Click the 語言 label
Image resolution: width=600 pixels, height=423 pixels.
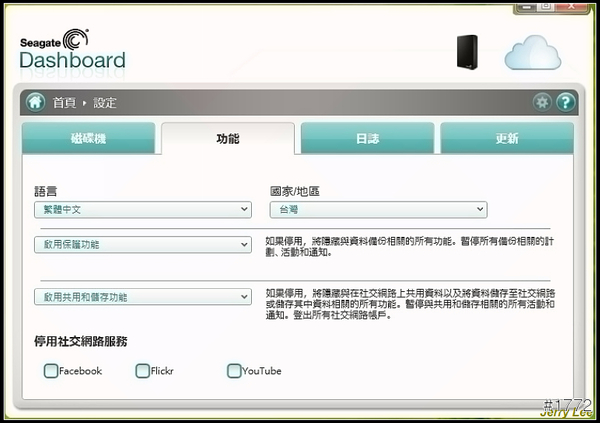point(46,191)
